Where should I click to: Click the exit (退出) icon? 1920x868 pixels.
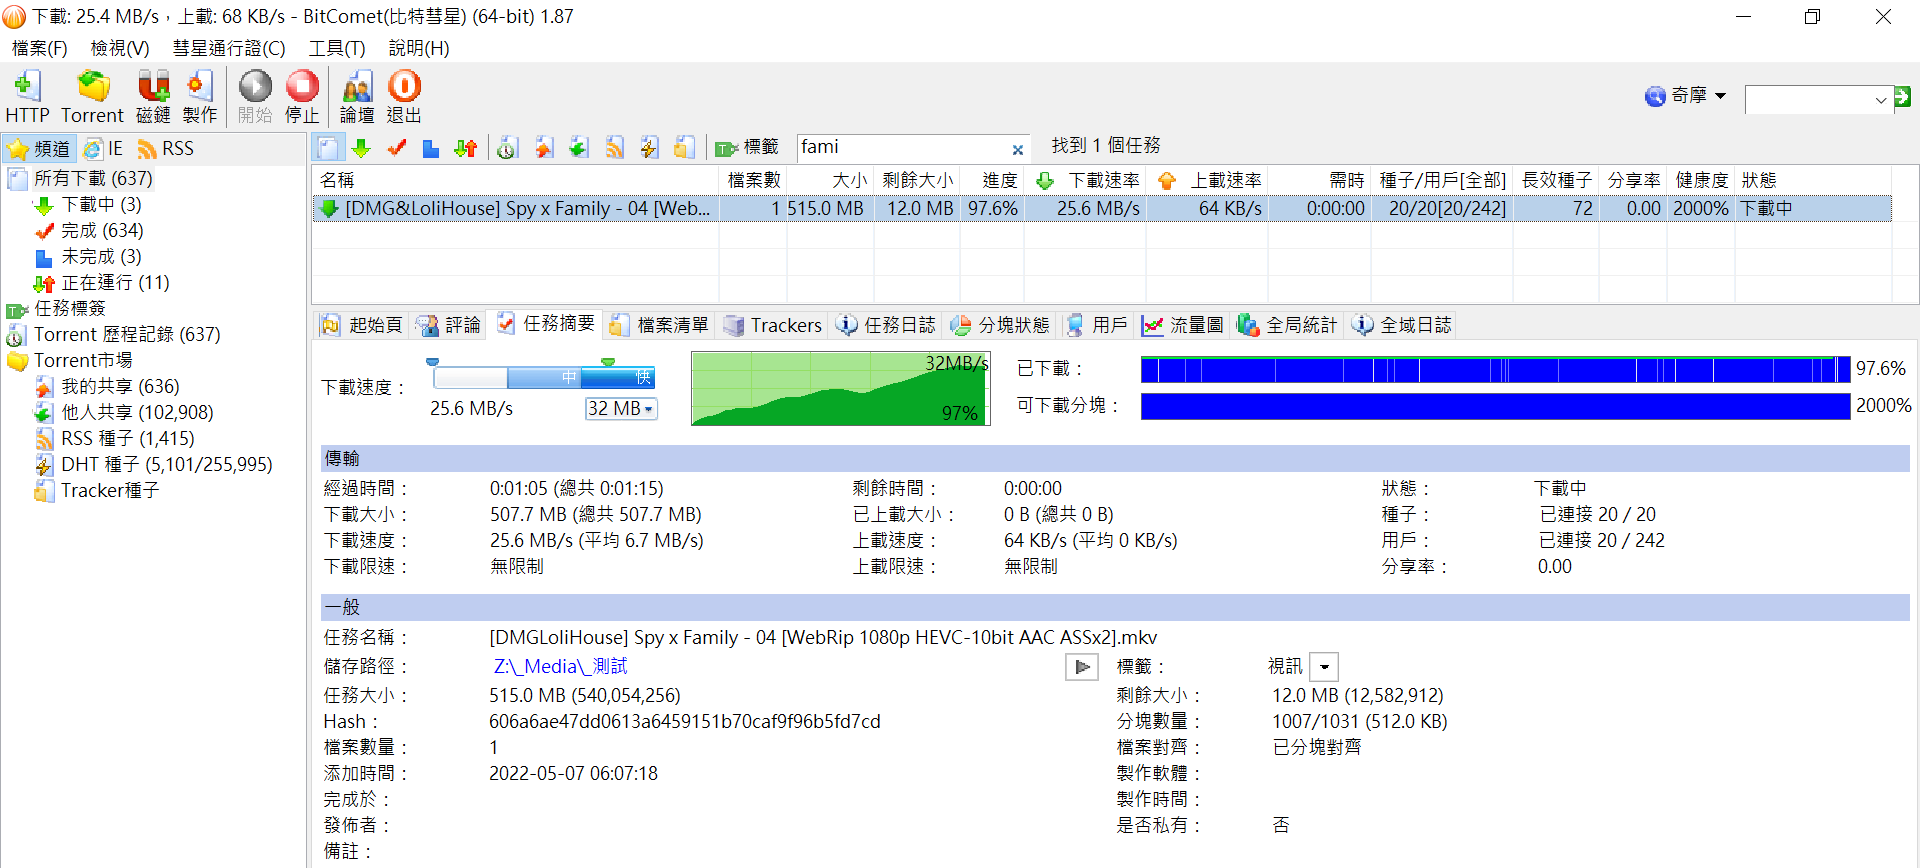coord(404,97)
